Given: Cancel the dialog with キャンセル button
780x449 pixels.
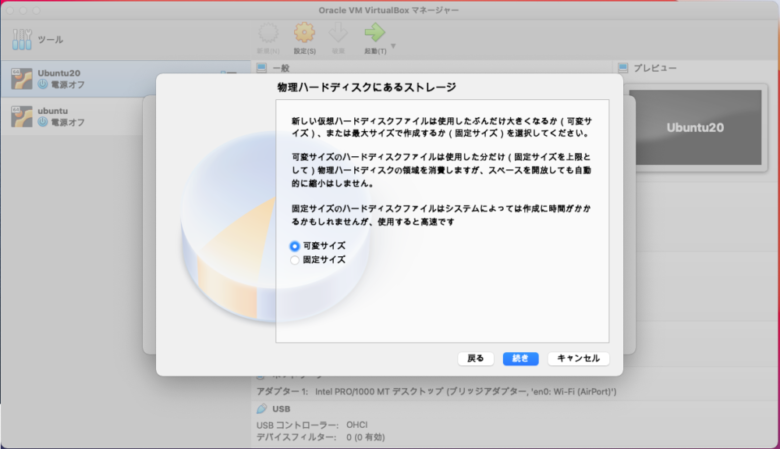Looking at the screenshot, I should click(578, 359).
